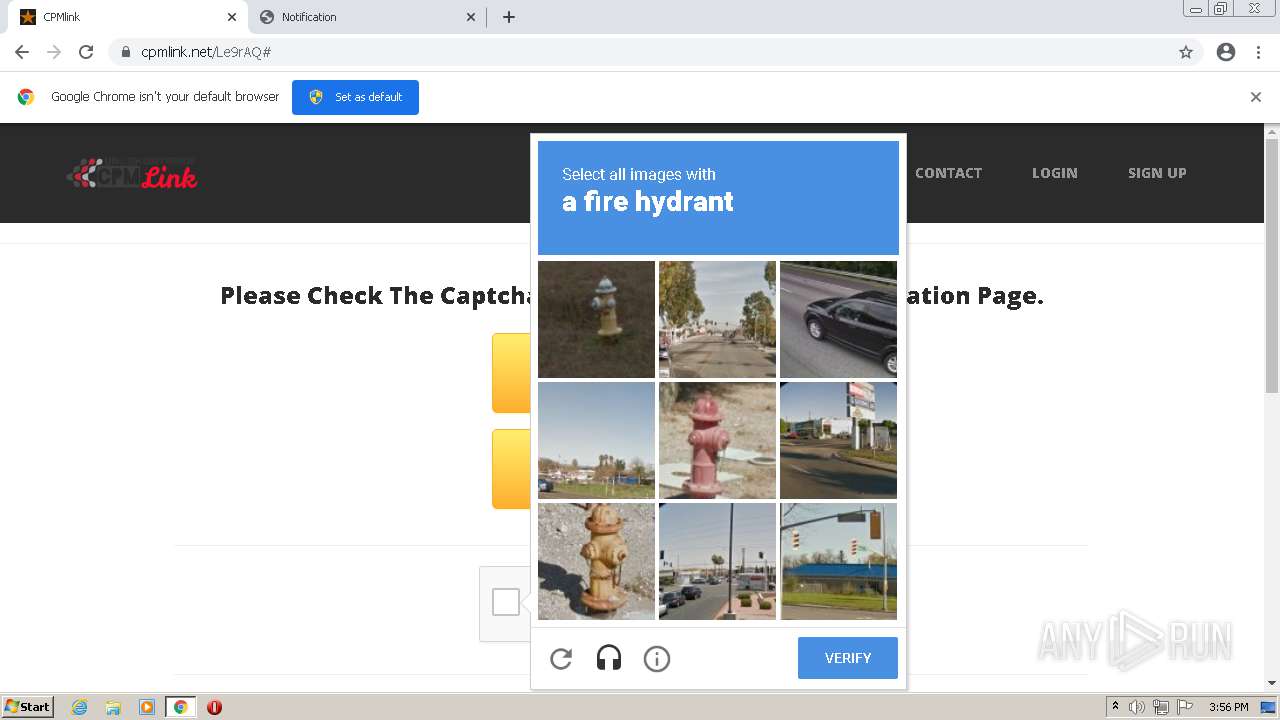Click the VERIFY button

(x=848, y=658)
